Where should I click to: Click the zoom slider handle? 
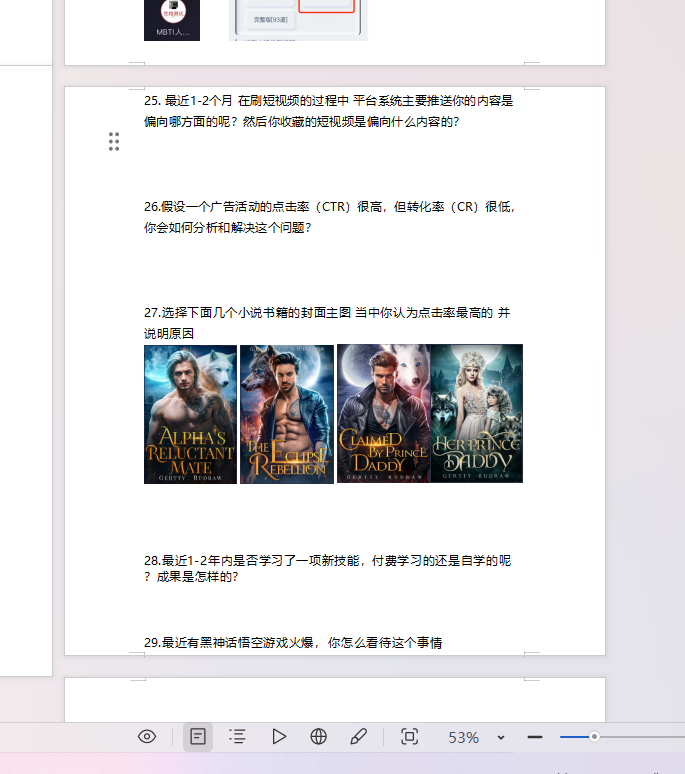(x=594, y=737)
